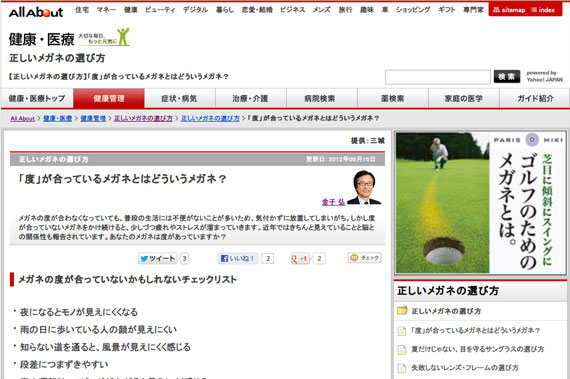The image size is (570, 379).
Task: Click the All About logo
Action: (36, 12)
